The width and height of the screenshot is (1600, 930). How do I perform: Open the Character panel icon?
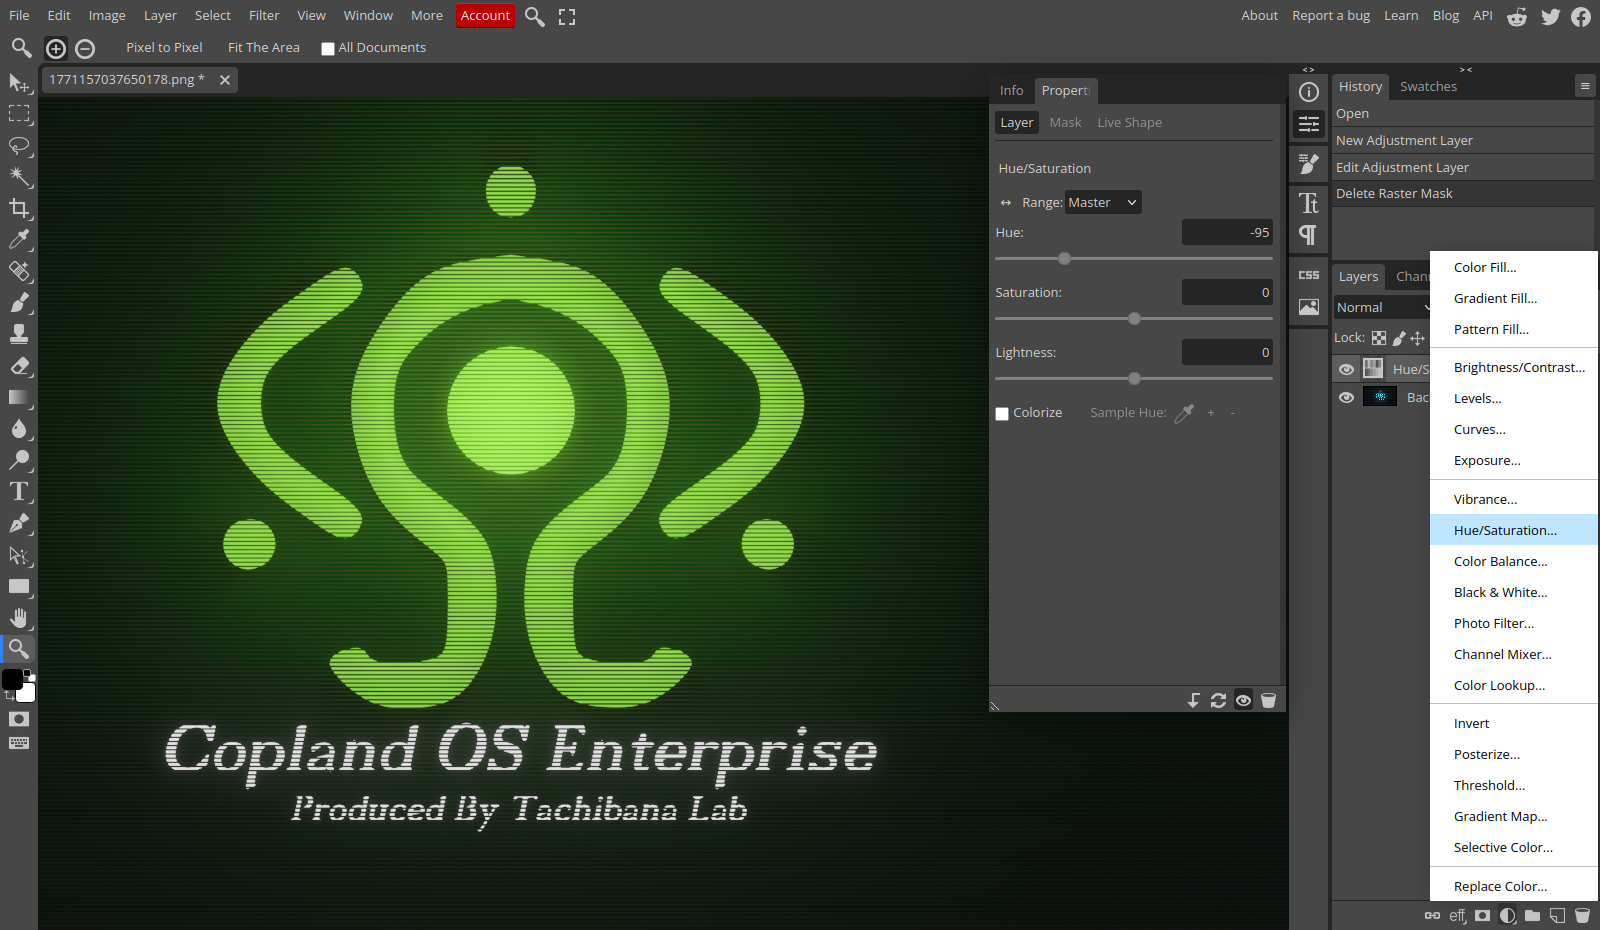[x=1309, y=203]
